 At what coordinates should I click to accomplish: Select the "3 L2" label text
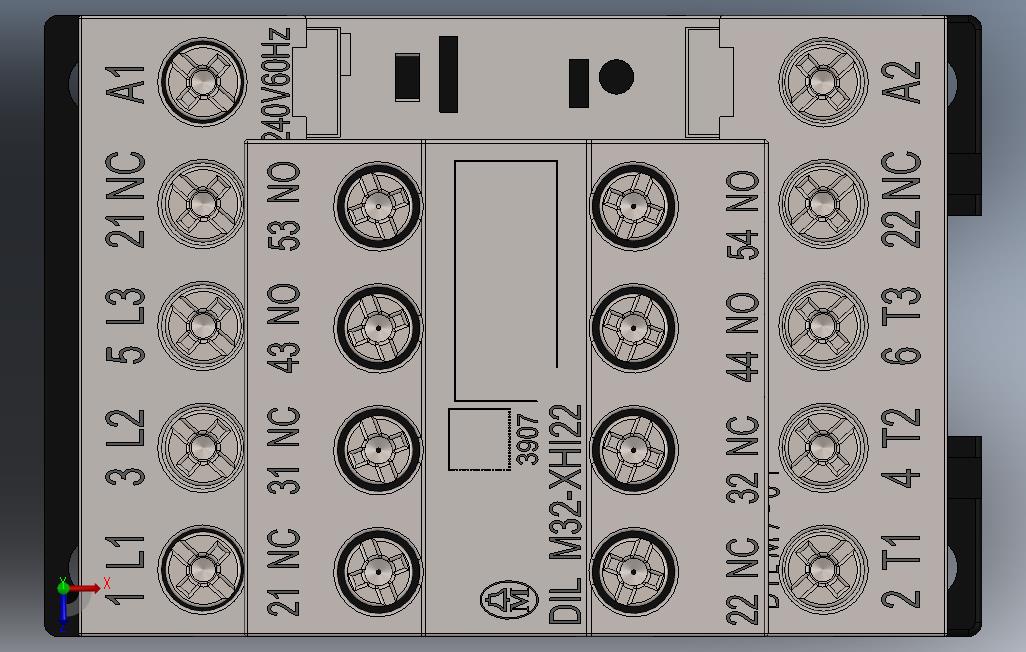point(126,448)
